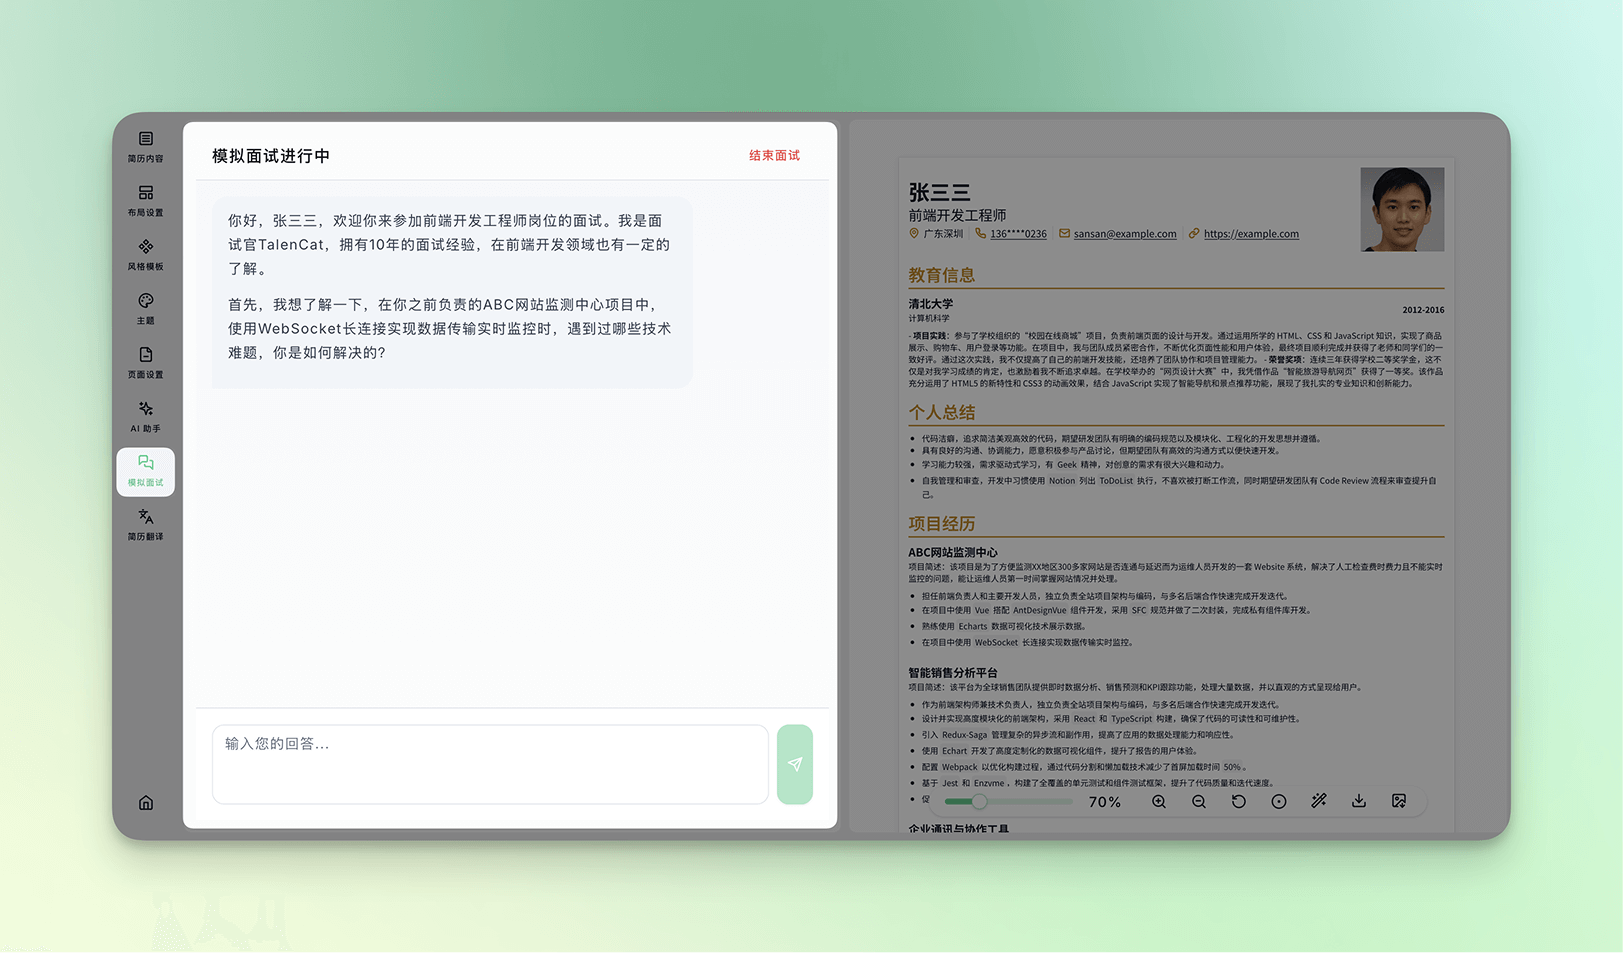The width and height of the screenshot is (1623, 953).
Task: Click 结束面试 to end interview
Action: [x=774, y=156]
